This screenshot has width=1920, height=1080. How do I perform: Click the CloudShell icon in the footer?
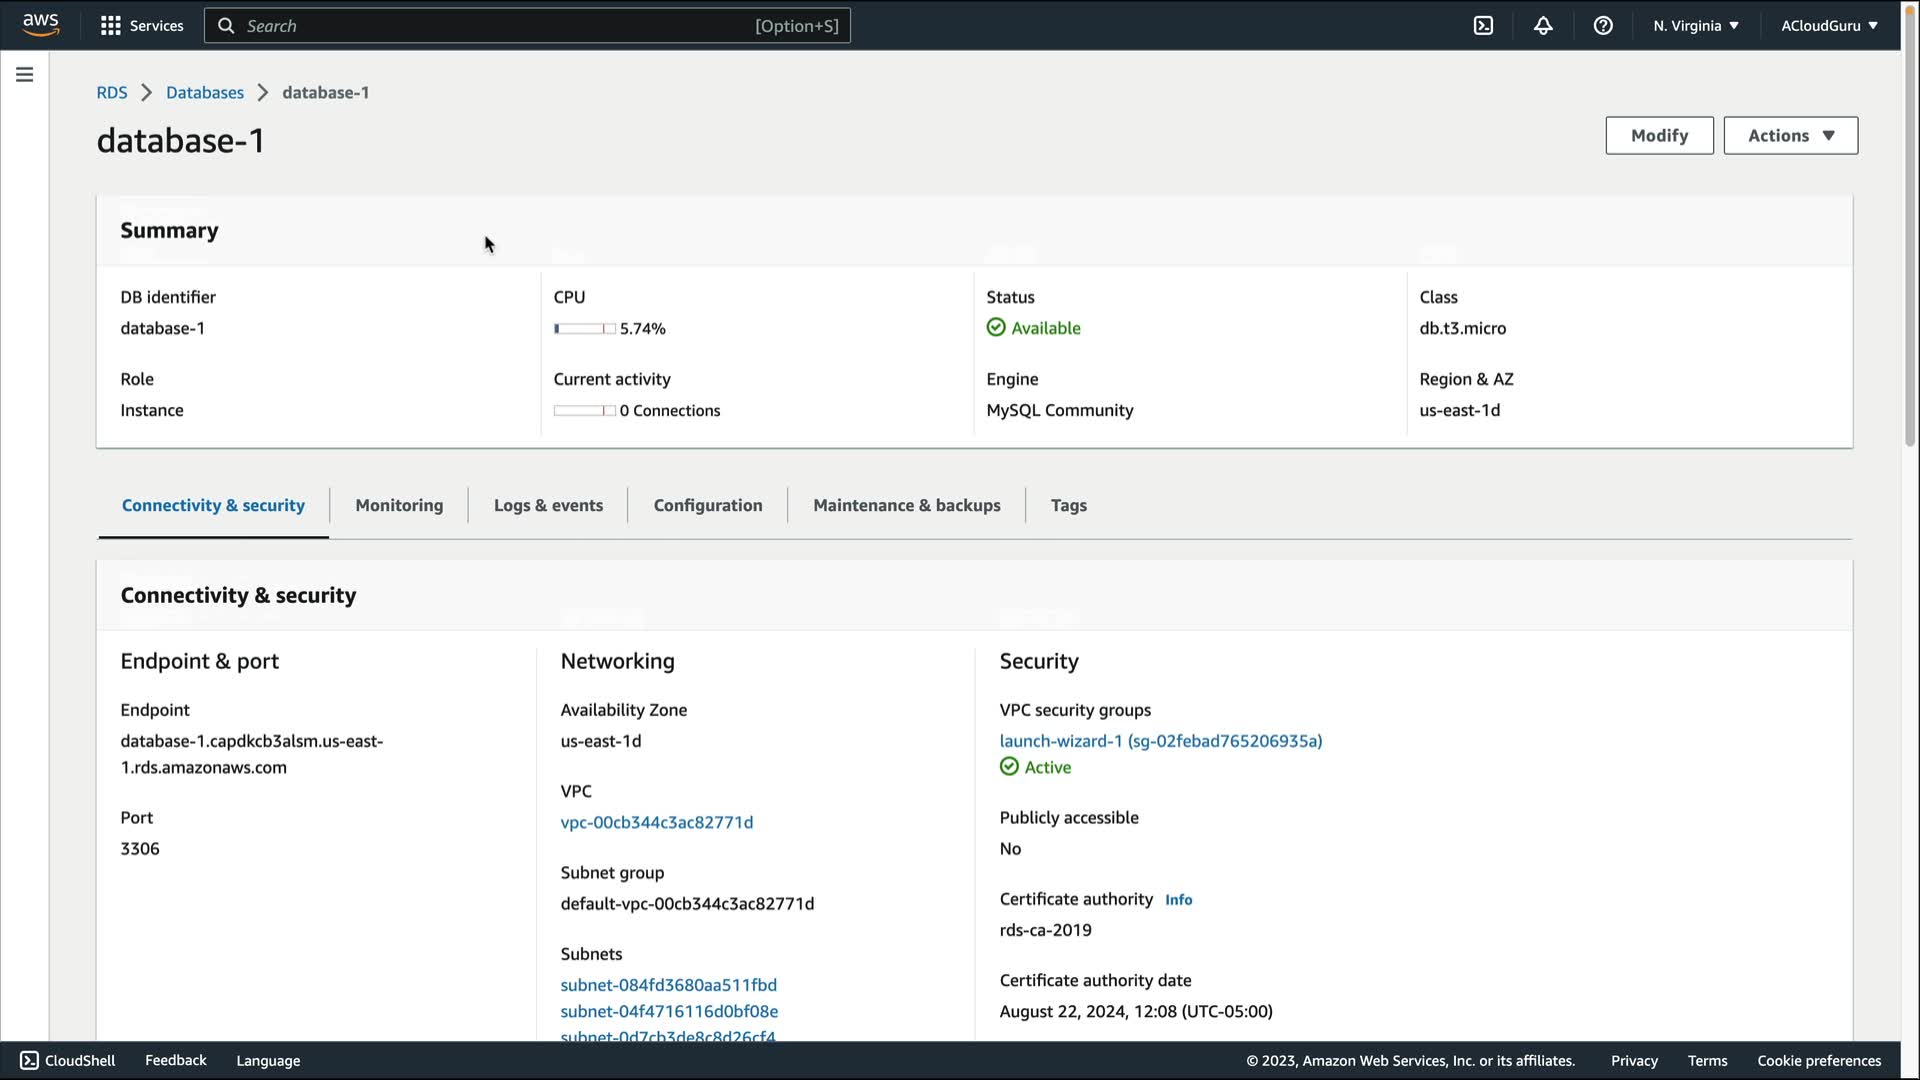(29, 1060)
